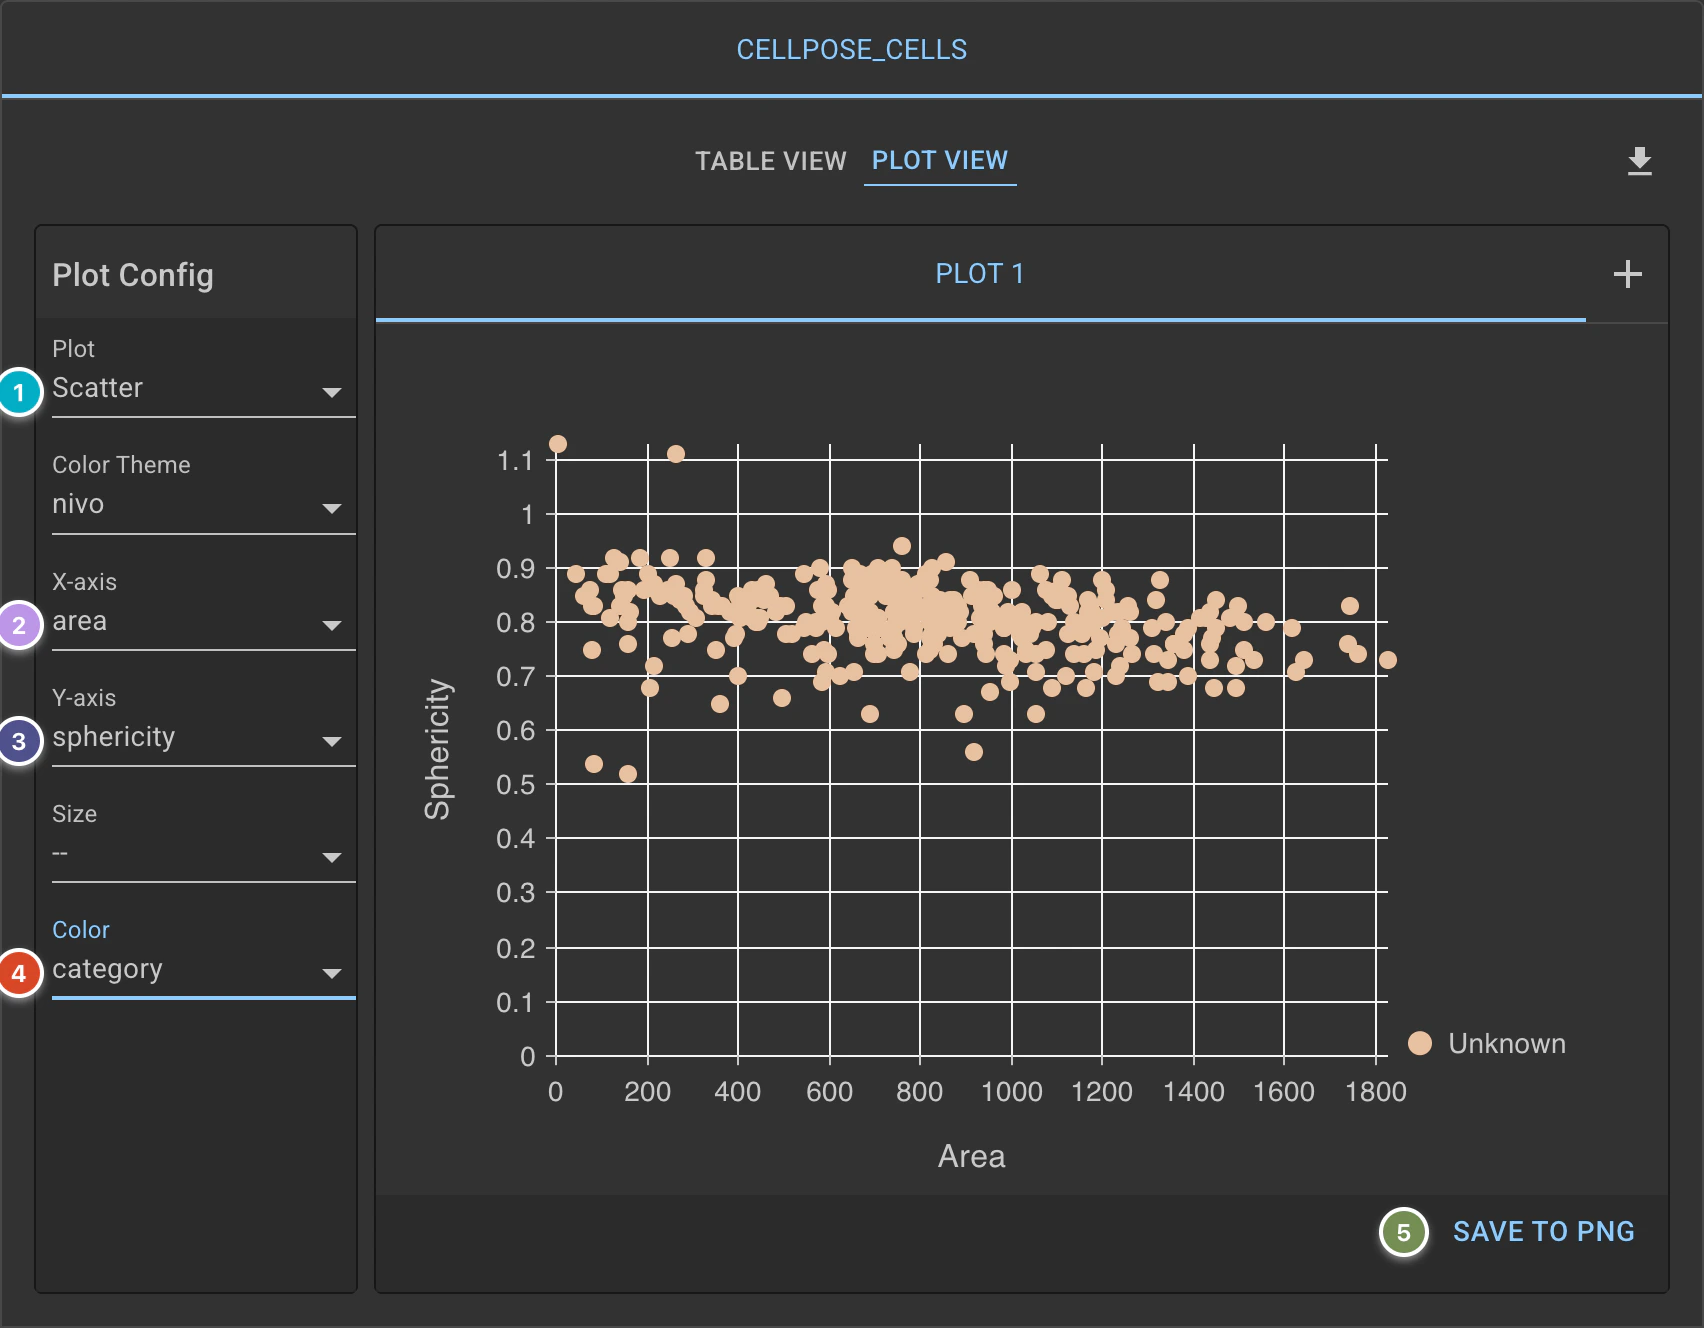Click the 1800 tick label on Area axis
The image size is (1704, 1328).
click(x=1376, y=1092)
